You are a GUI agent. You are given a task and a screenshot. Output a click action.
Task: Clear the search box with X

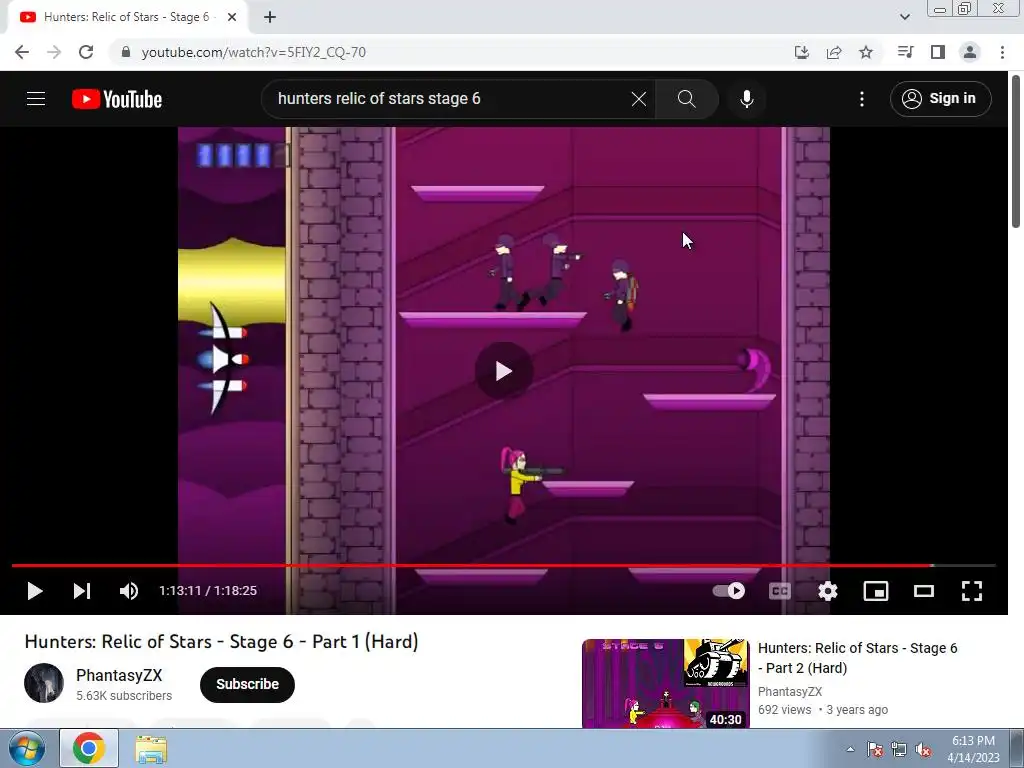tap(639, 99)
